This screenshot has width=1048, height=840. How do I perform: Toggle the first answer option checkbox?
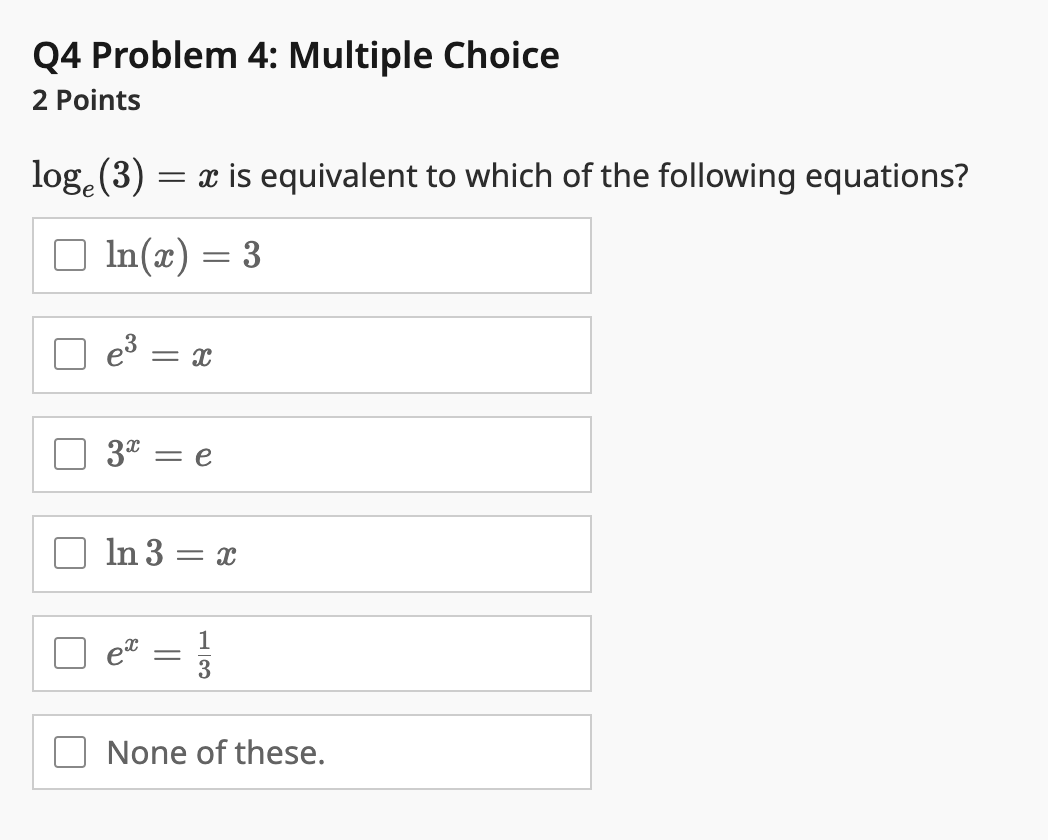pyautogui.click(x=69, y=256)
